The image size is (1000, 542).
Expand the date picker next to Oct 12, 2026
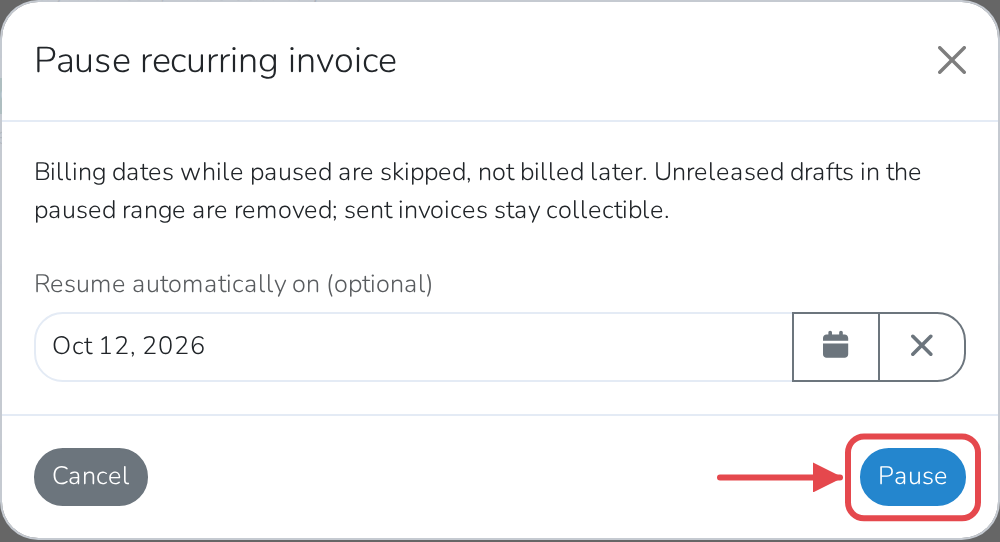tap(835, 346)
